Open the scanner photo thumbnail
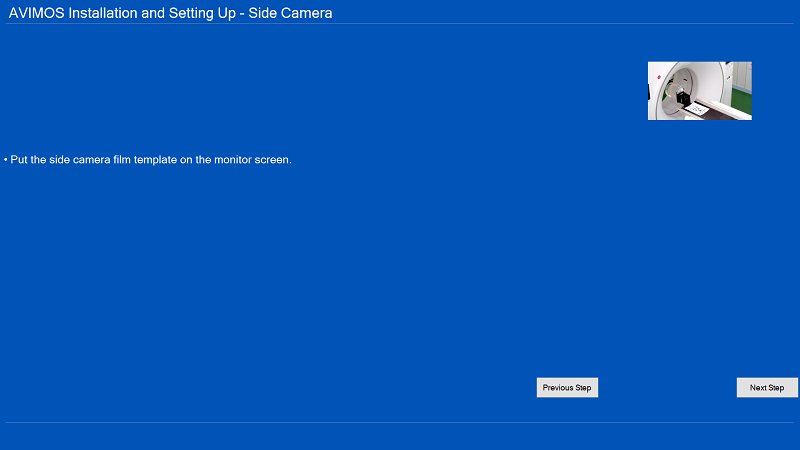 [699, 91]
